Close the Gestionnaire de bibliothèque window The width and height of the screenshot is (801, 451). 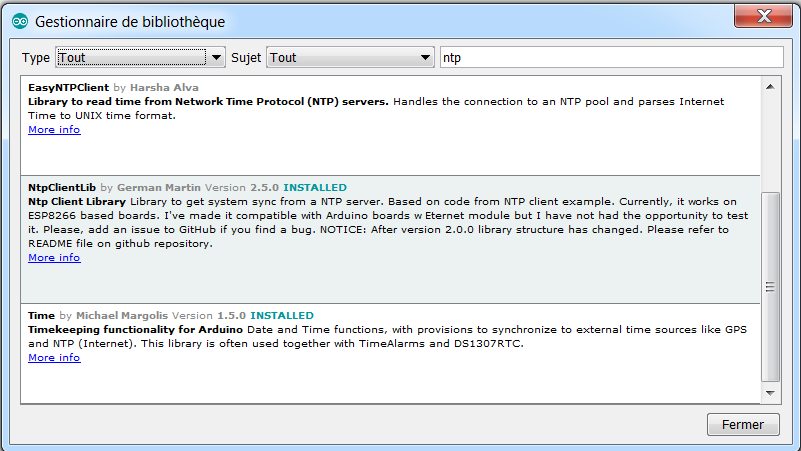coord(766,17)
